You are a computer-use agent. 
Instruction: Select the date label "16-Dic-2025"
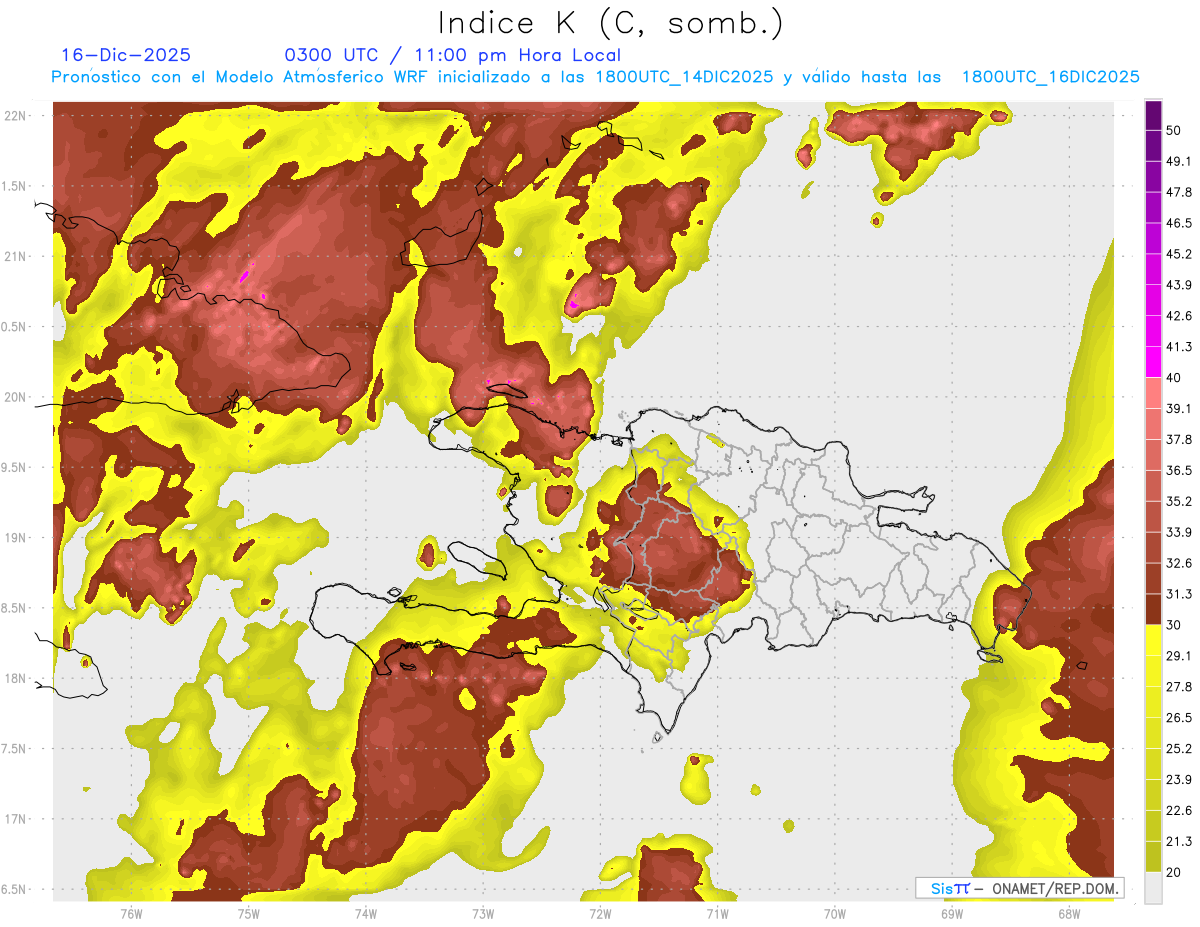[x=126, y=55]
